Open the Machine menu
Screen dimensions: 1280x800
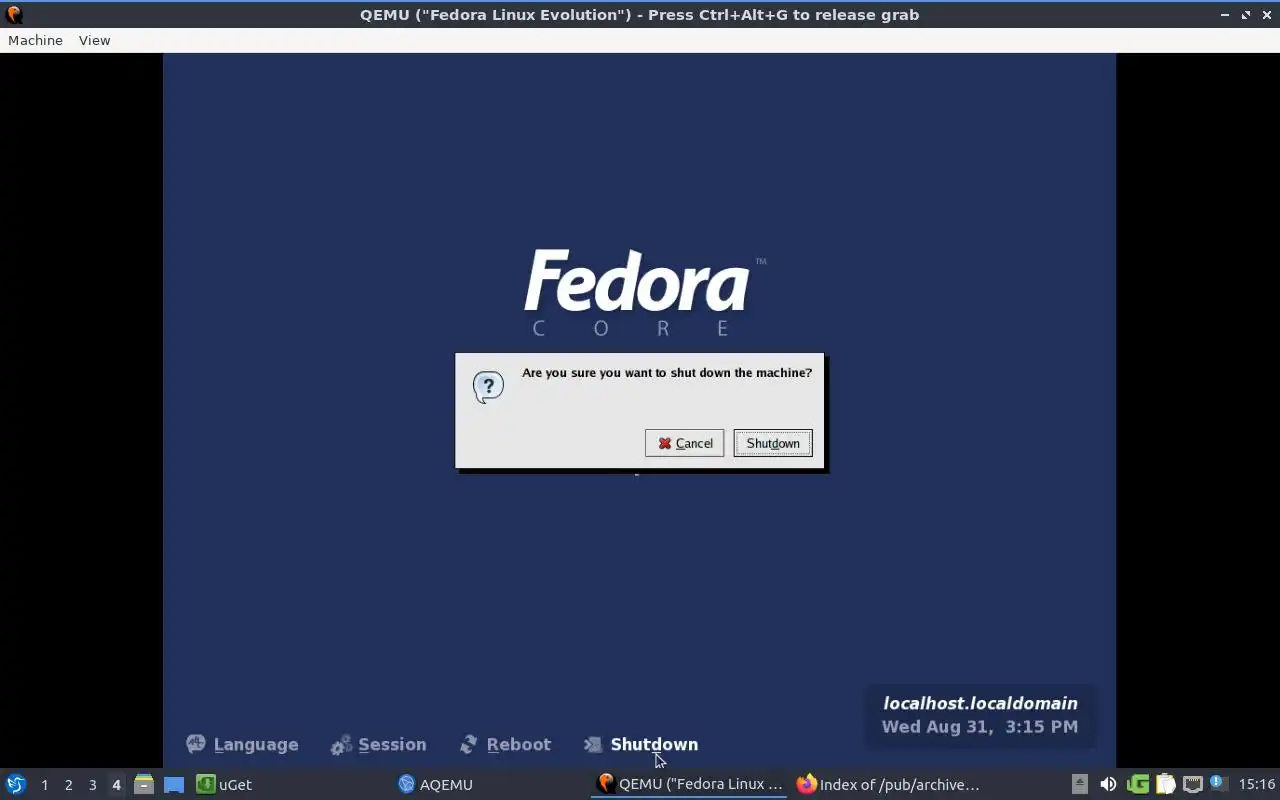coord(35,40)
